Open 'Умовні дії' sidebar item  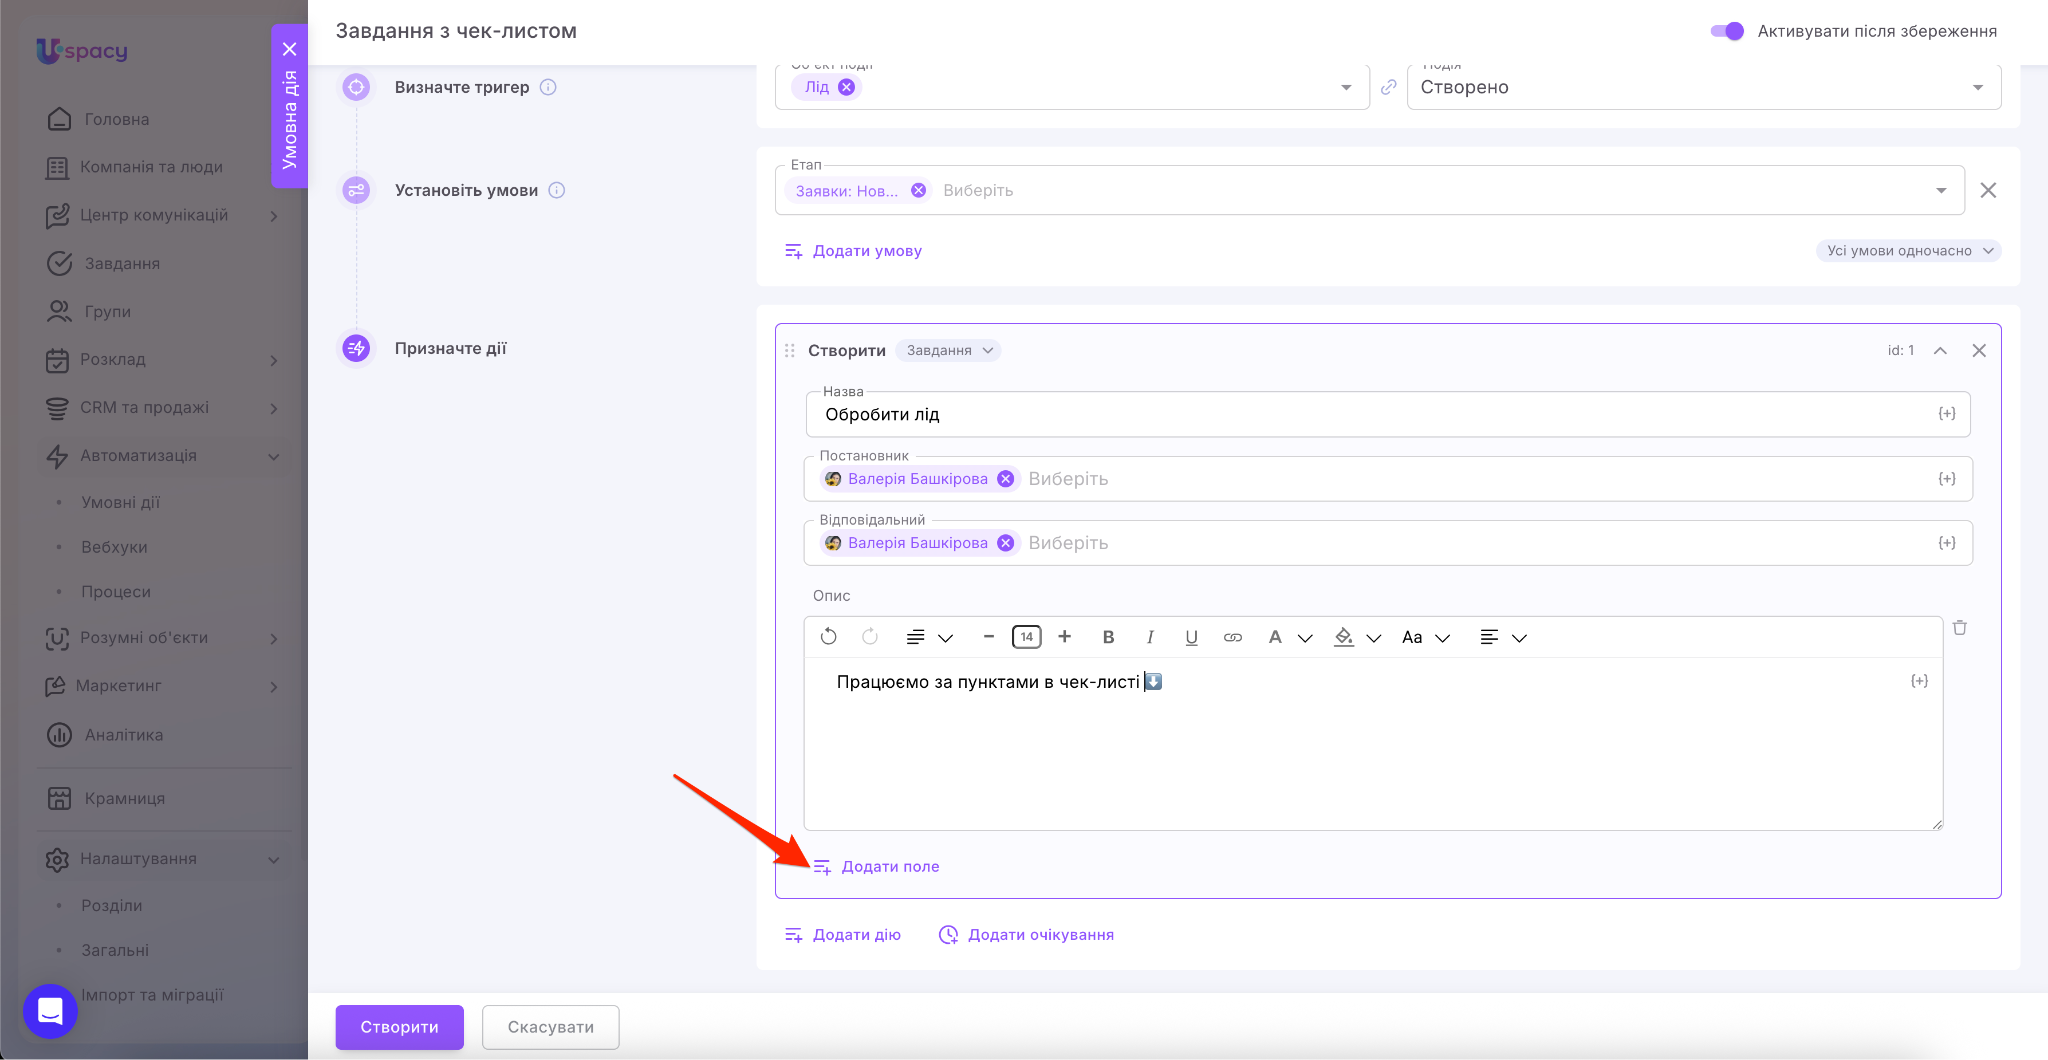pyautogui.click(x=121, y=502)
